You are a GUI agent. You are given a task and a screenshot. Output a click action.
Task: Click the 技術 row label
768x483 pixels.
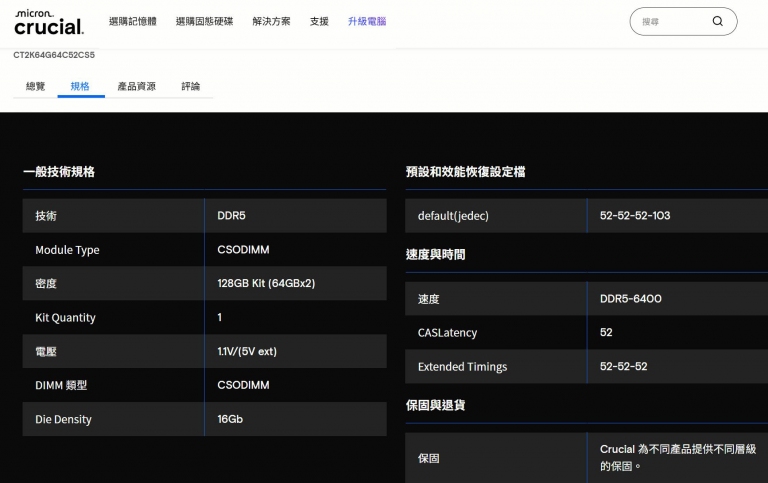46,216
